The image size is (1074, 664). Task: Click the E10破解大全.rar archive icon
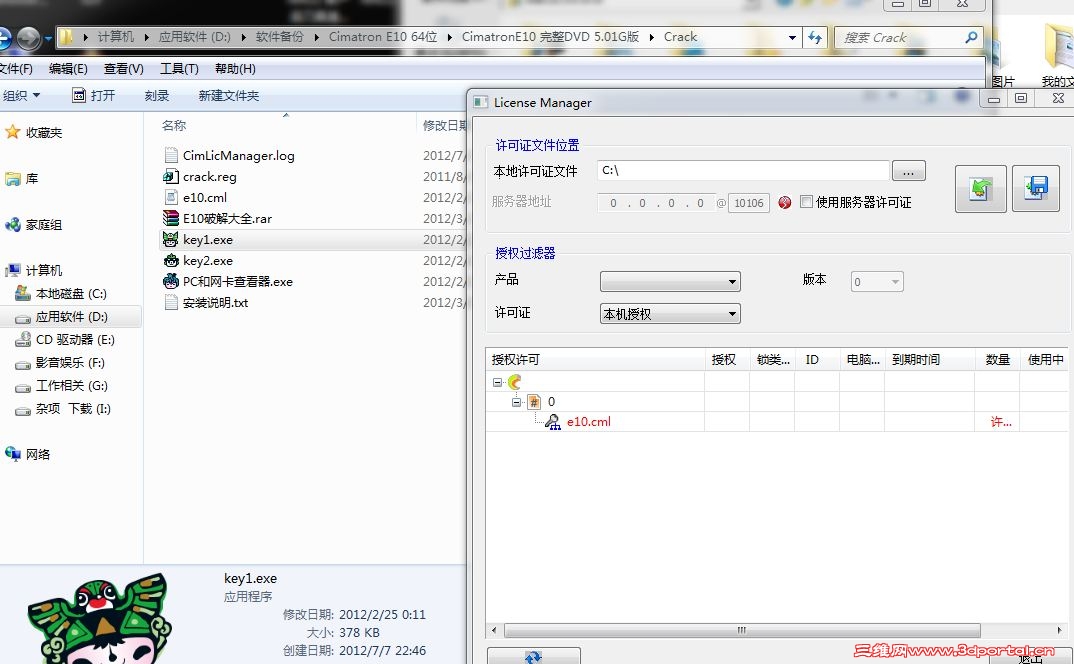pyautogui.click(x=171, y=219)
